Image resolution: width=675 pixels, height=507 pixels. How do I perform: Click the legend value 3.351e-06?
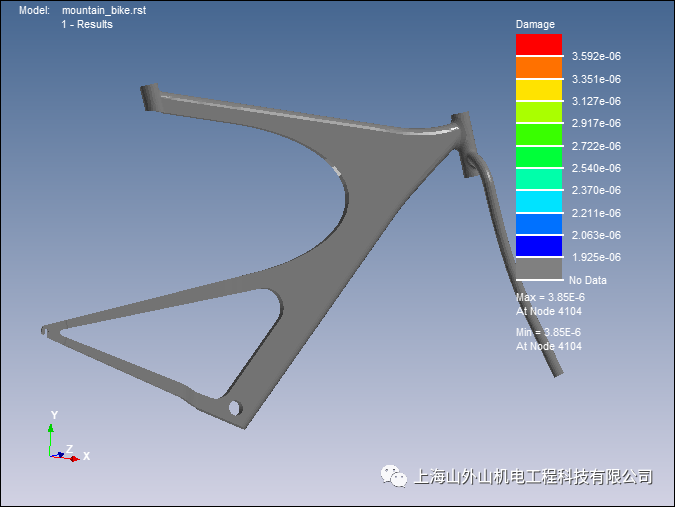(596, 79)
